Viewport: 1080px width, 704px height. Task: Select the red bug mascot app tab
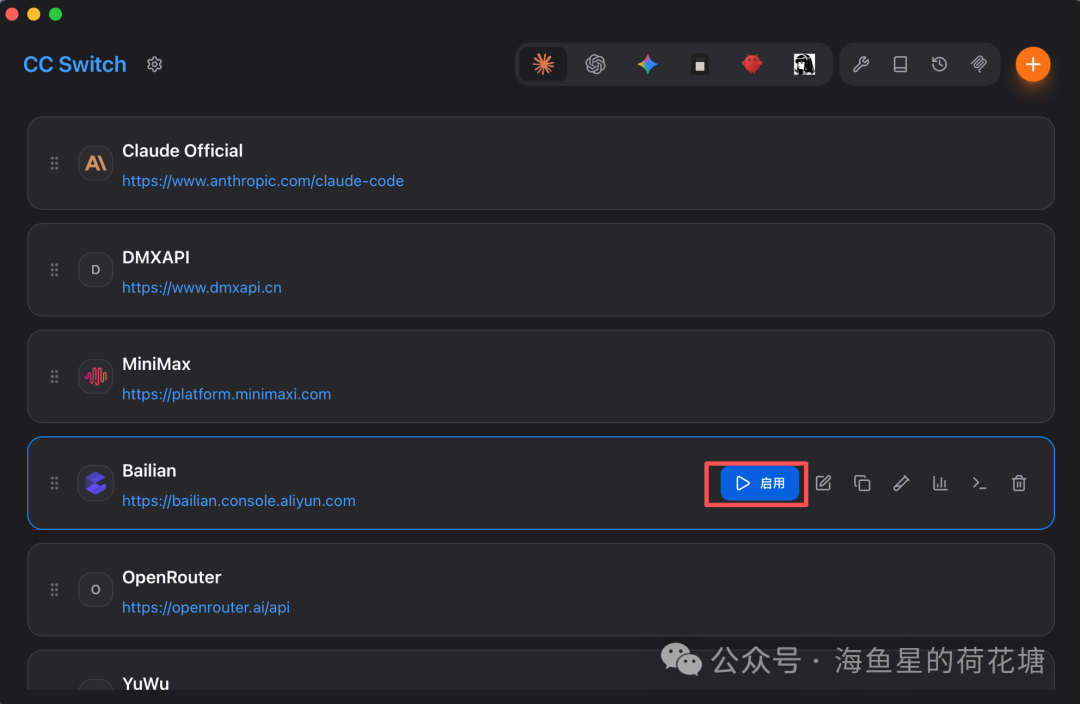(x=752, y=64)
